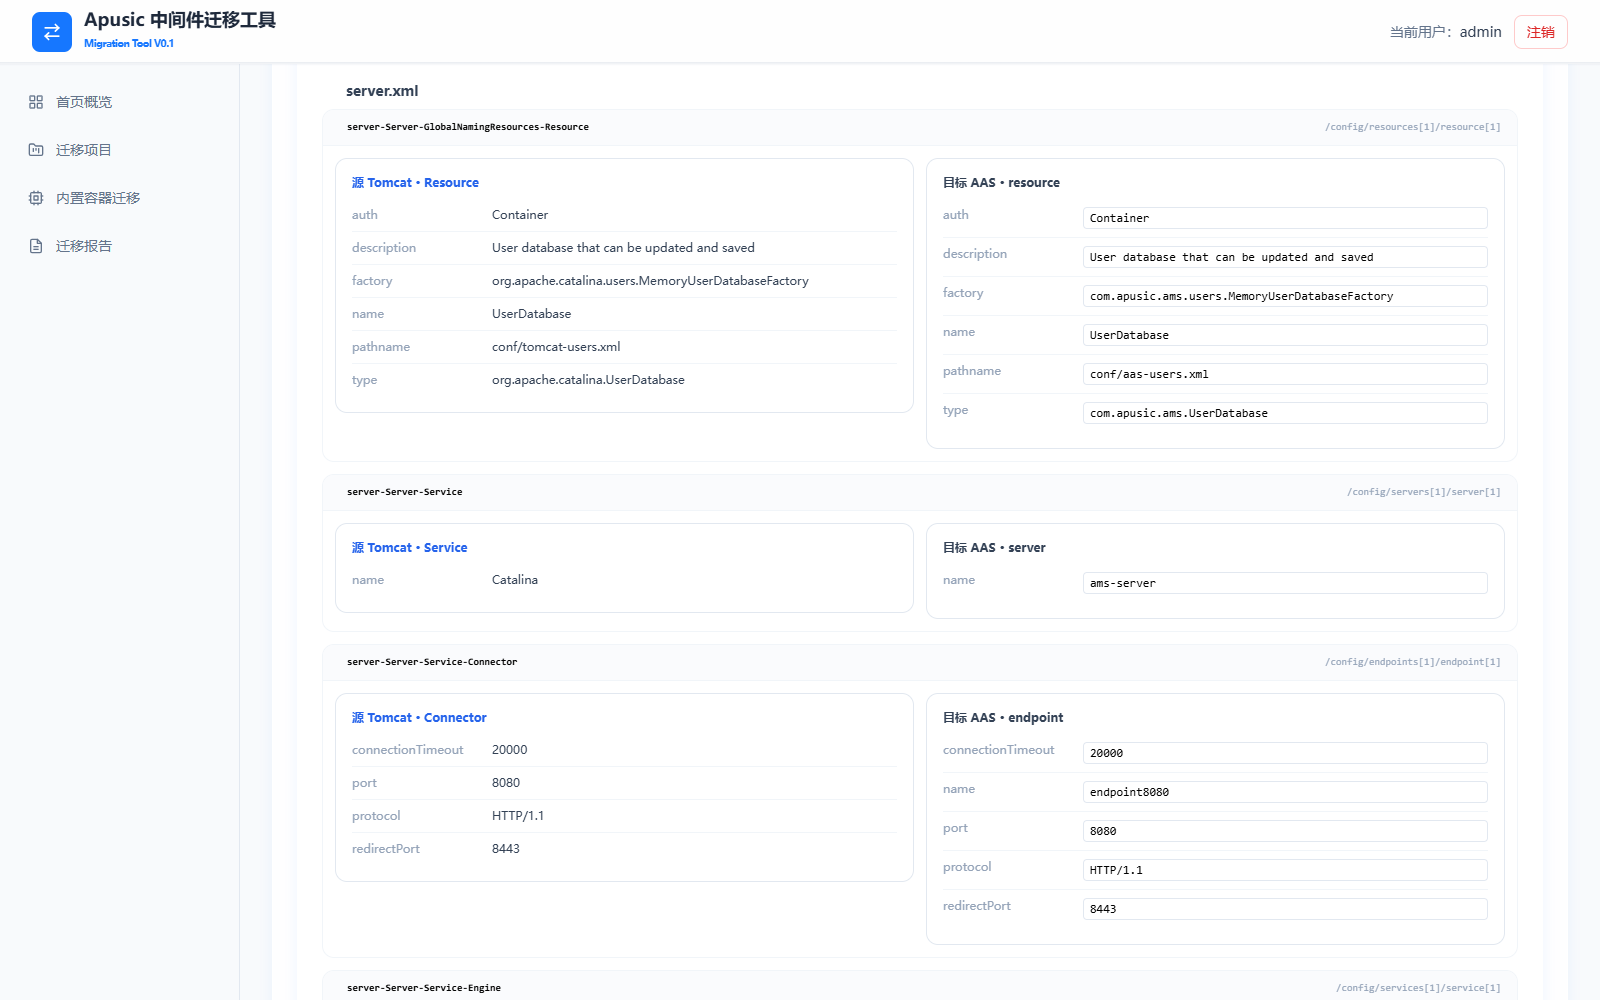Click the 目标 AAS · resource heading

click(1001, 183)
